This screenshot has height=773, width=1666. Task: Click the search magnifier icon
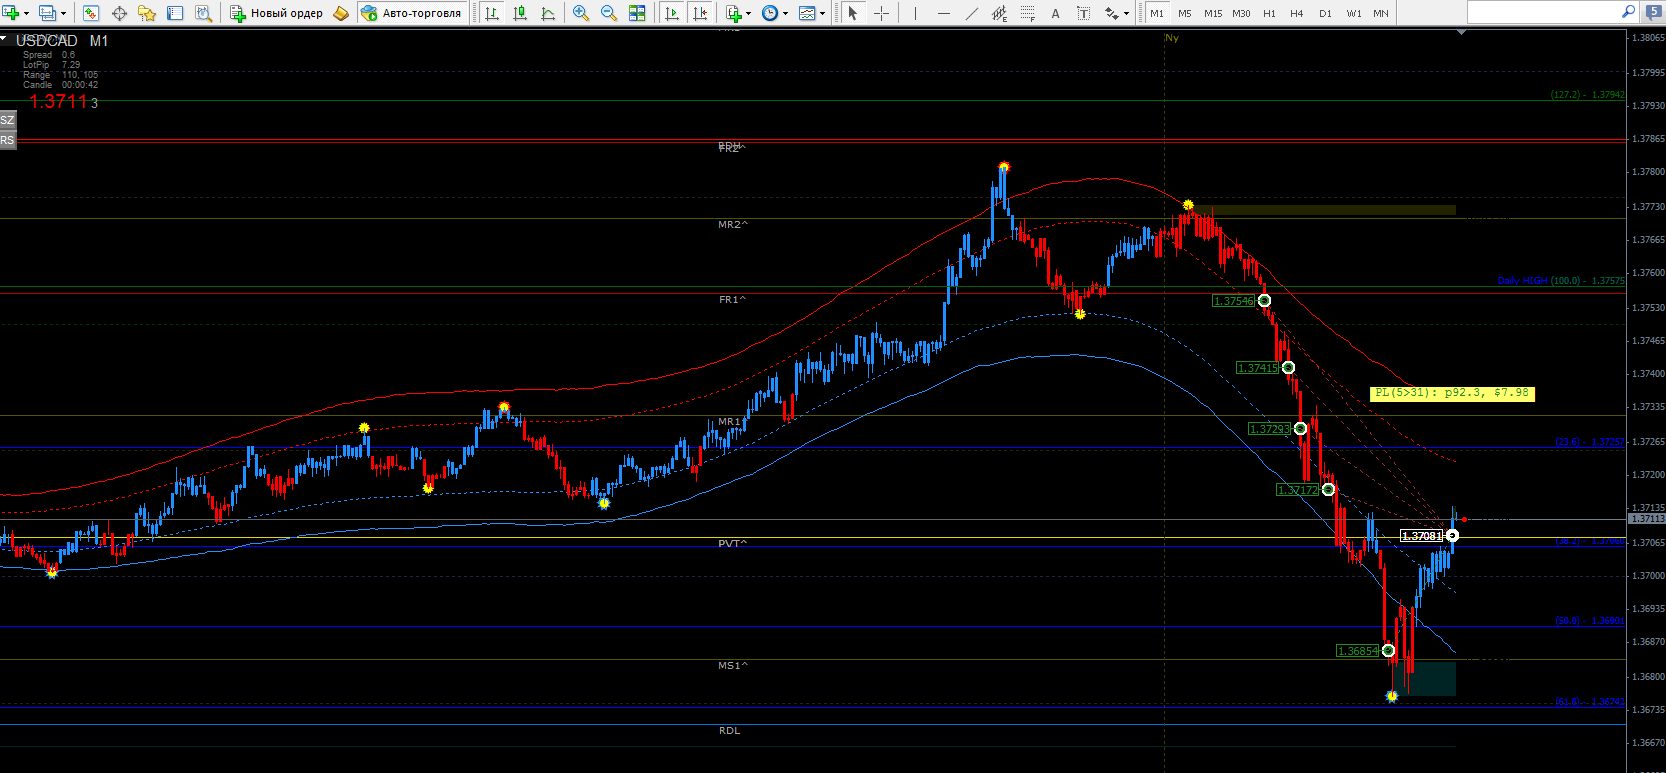[1628, 12]
